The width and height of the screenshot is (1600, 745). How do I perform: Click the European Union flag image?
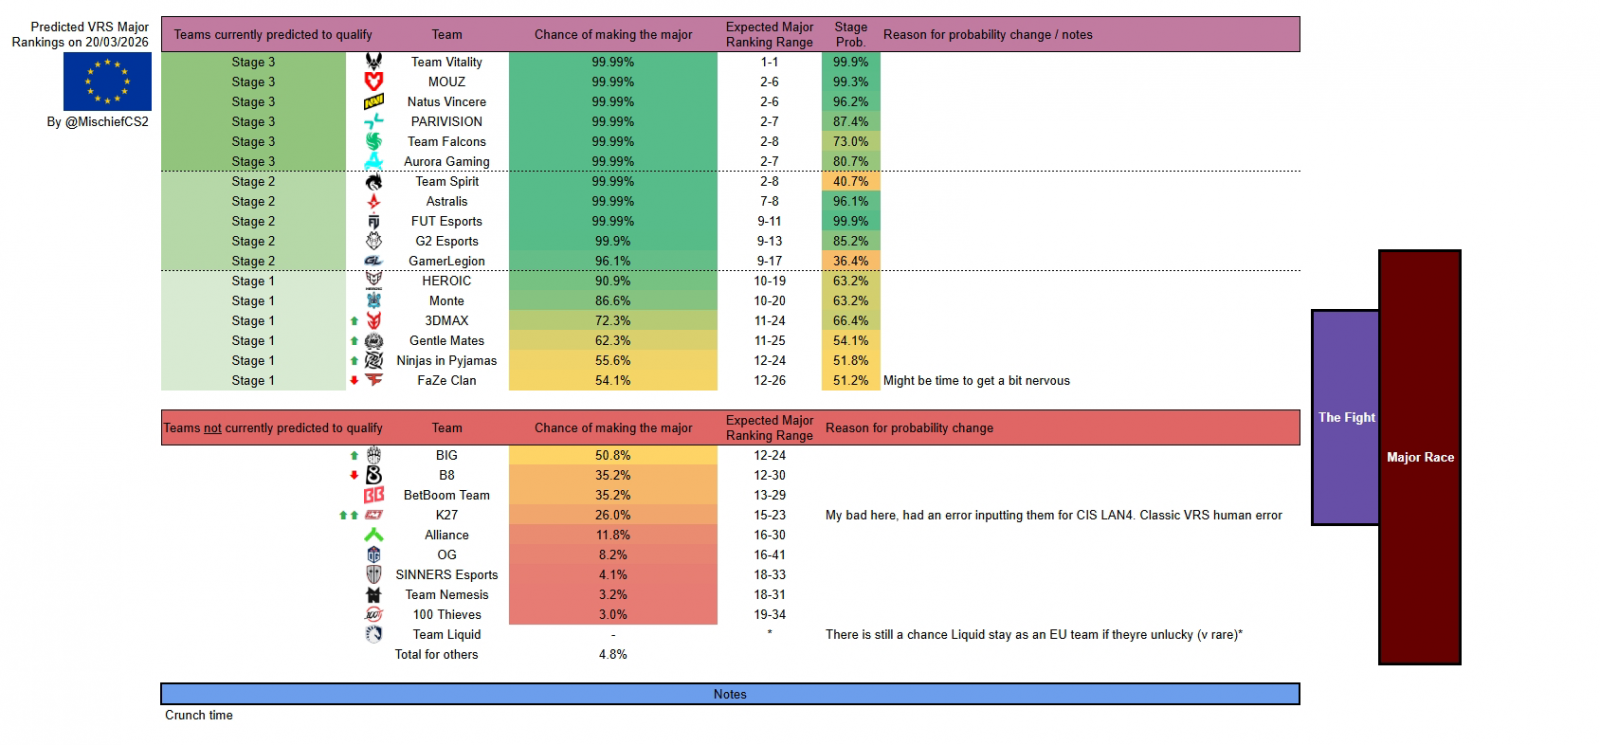tap(107, 82)
